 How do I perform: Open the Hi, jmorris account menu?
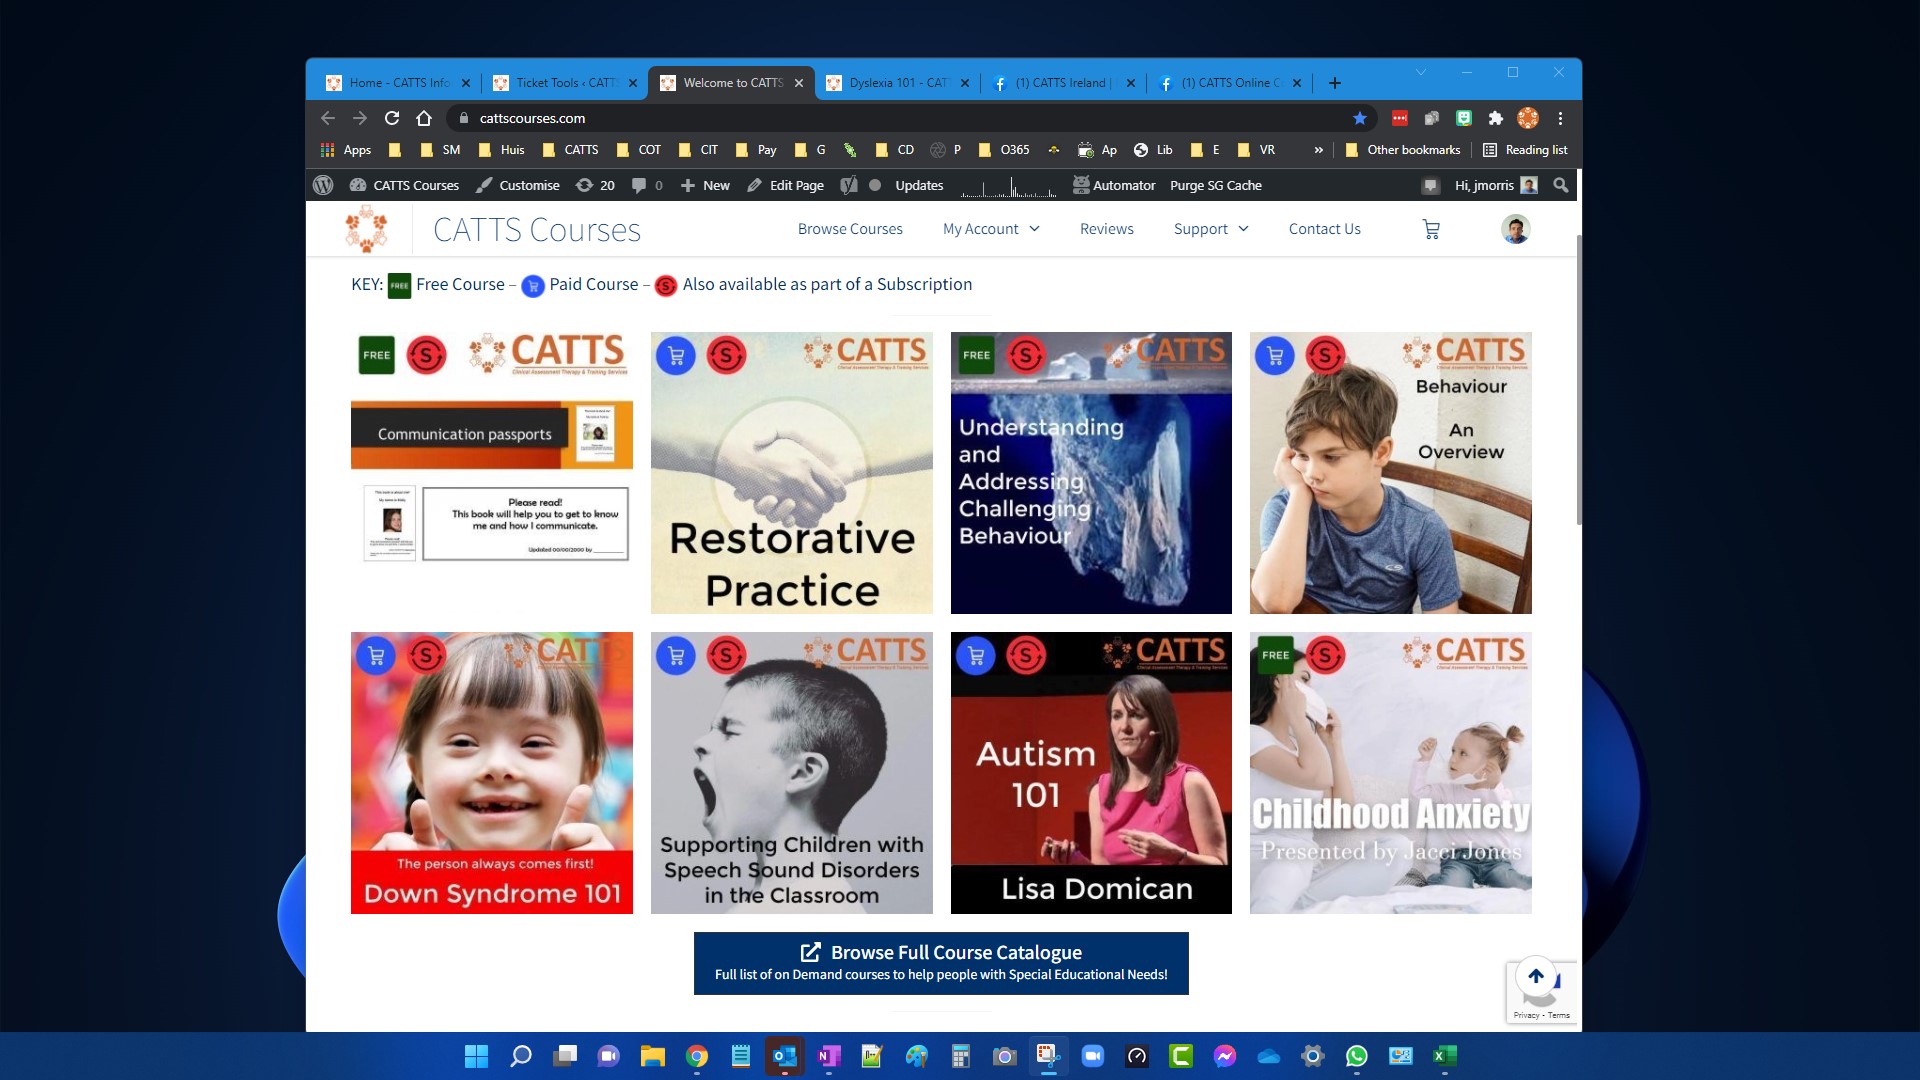[x=1496, y=185]
